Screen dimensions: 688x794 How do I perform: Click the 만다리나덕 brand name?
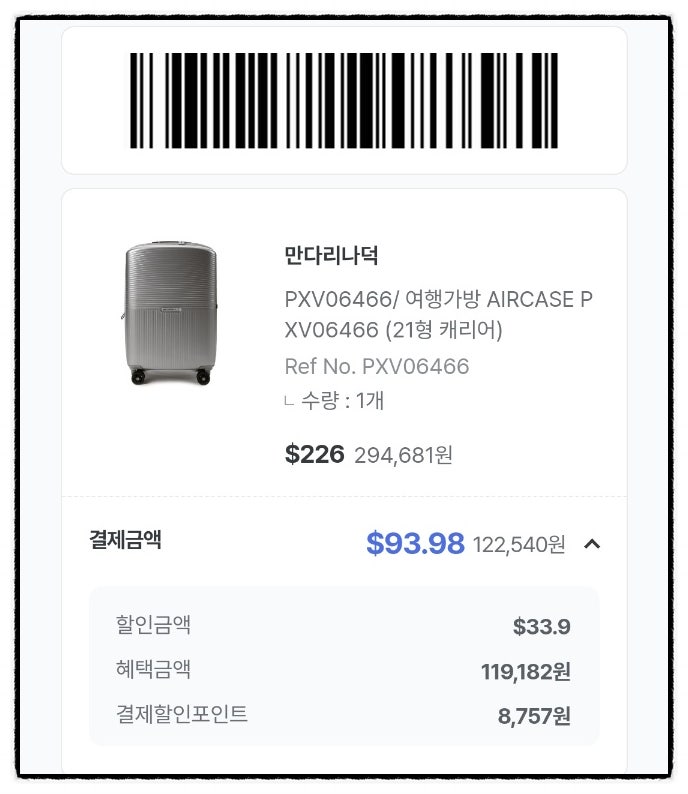click(x=331, y=256)
